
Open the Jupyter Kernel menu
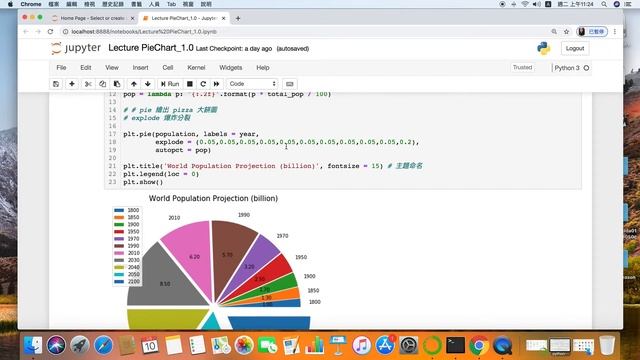196,68
